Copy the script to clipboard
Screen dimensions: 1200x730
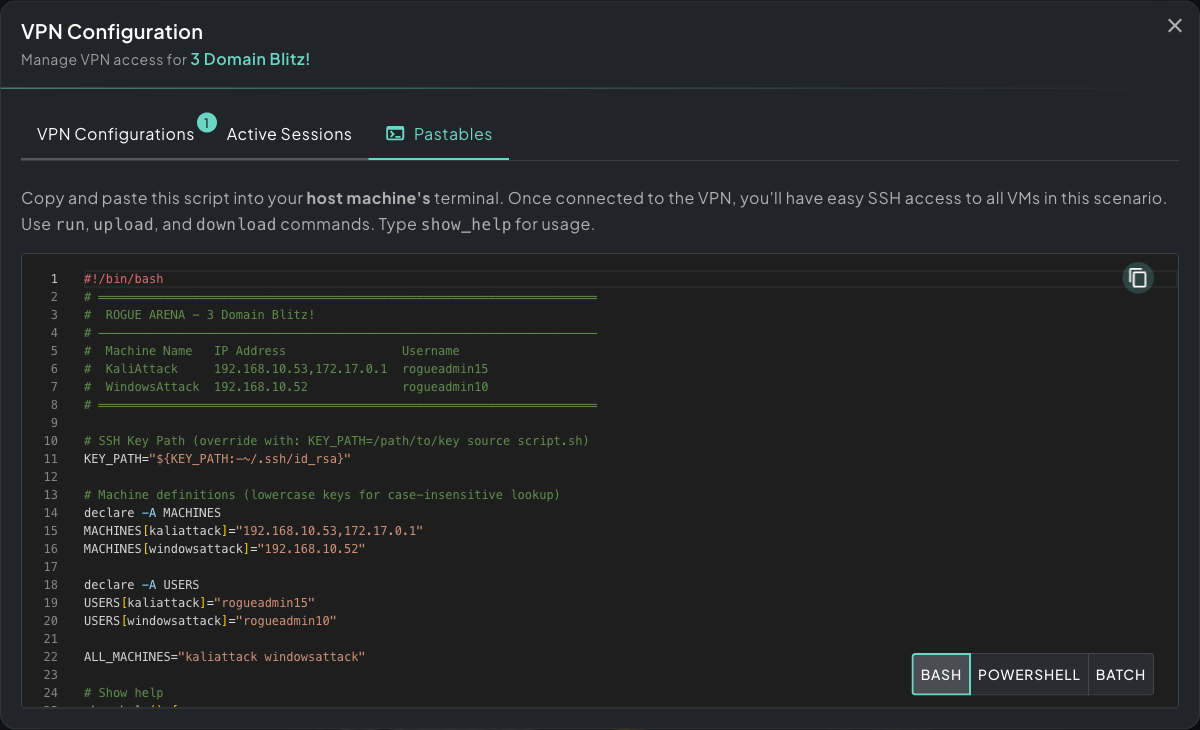tap(1137, 278)
